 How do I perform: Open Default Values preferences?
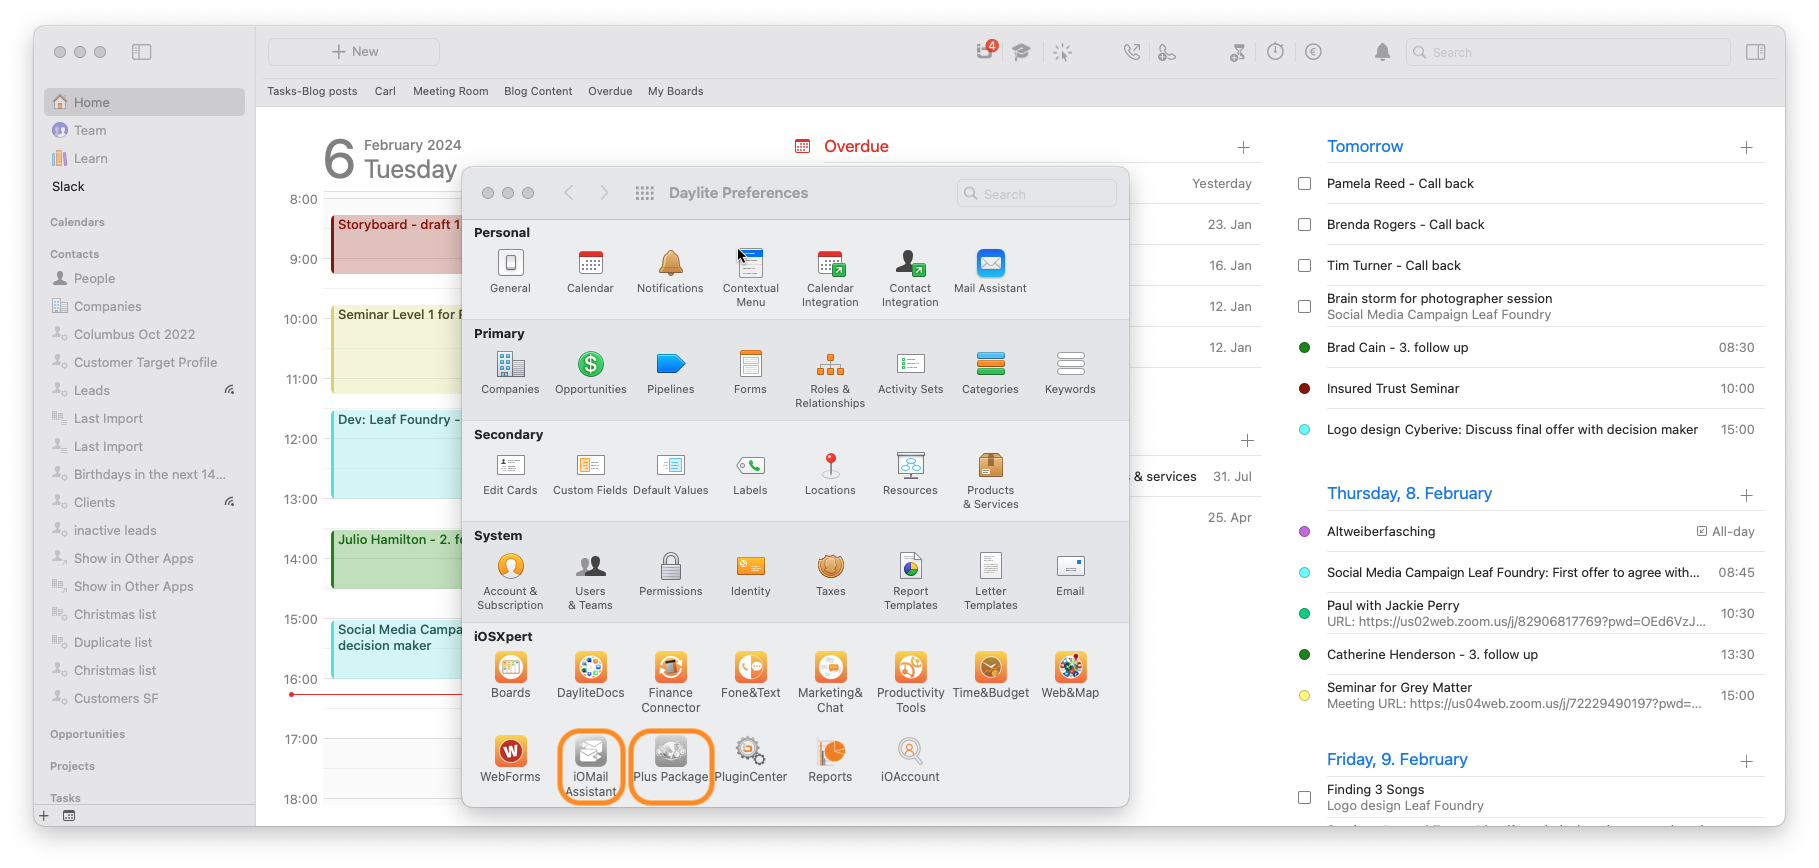[670, 465]
